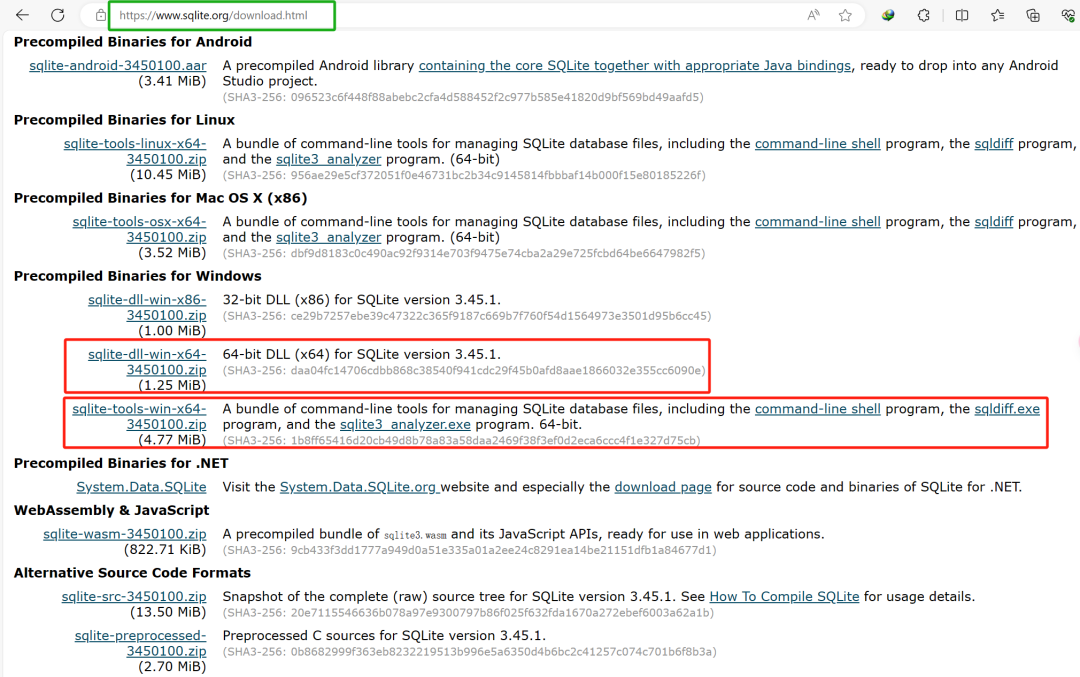Open sqldiff link in Linux section
Image resolution: width=1080 pixels, height=677 pixels.
click(x=994, y=143)
